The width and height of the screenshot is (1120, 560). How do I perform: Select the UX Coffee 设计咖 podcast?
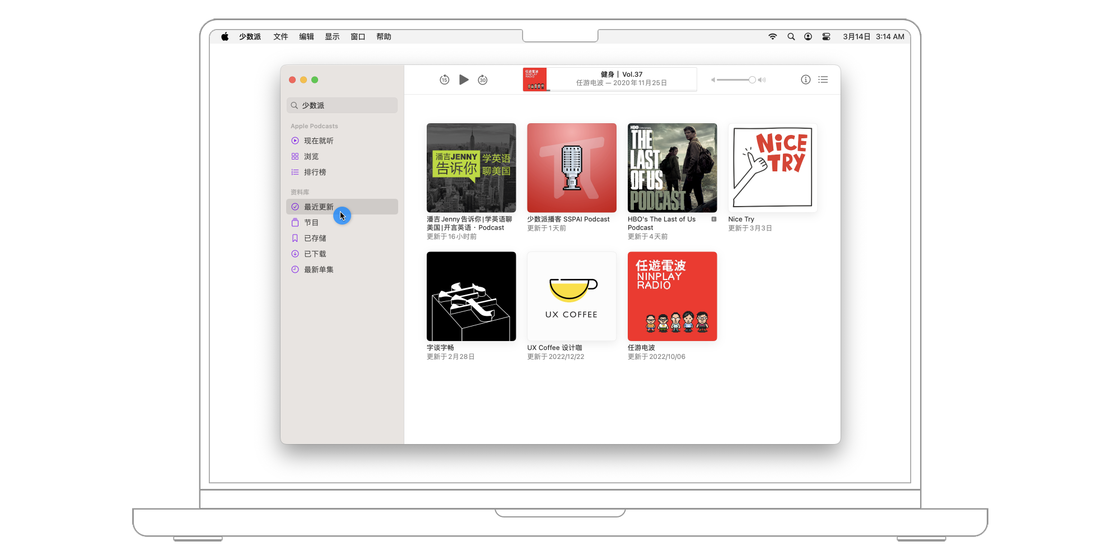572,296
